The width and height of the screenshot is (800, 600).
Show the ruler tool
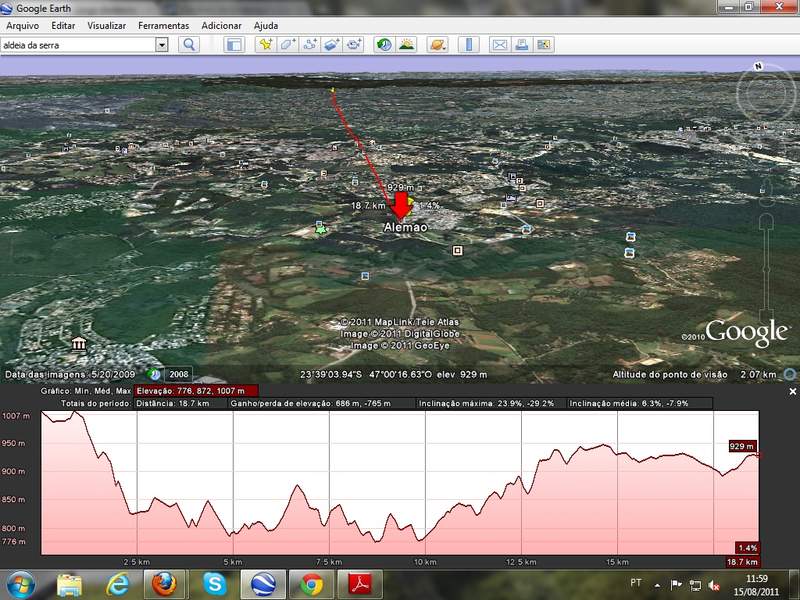coord(468,44)
